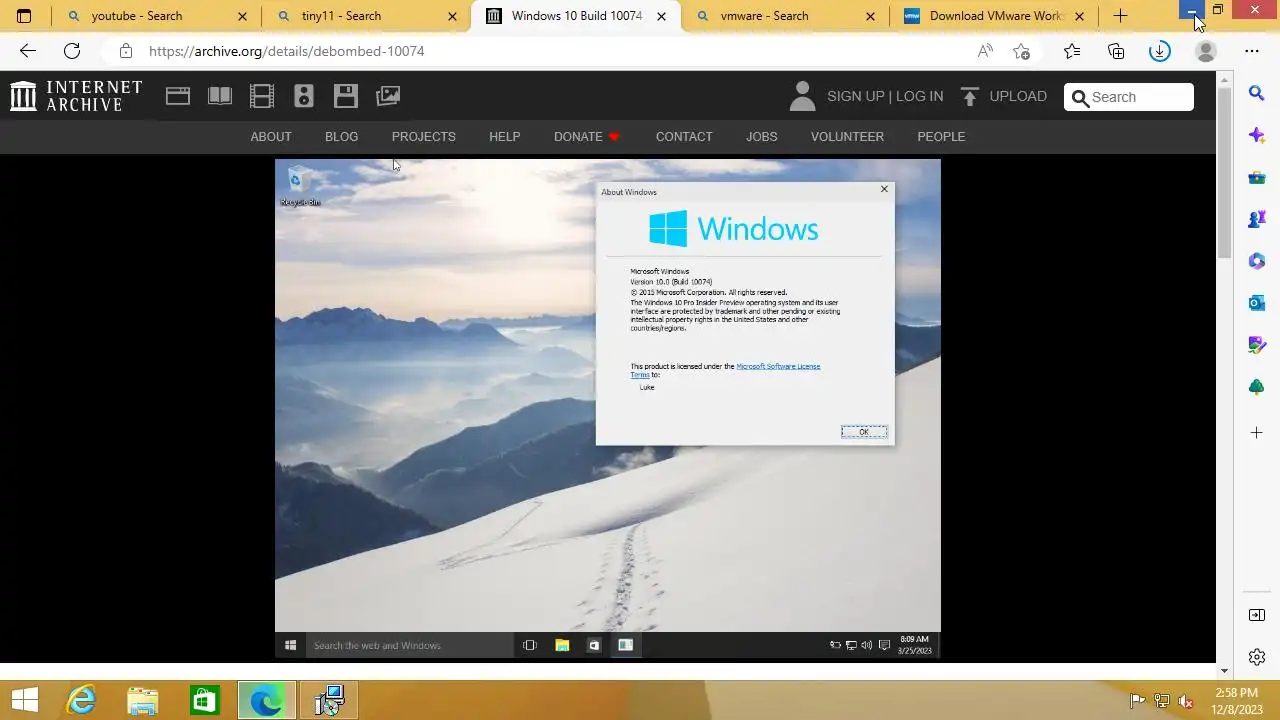Click the taskbar clock showing 2:58 PM
1280x720 pixels.
point(1236,700)
